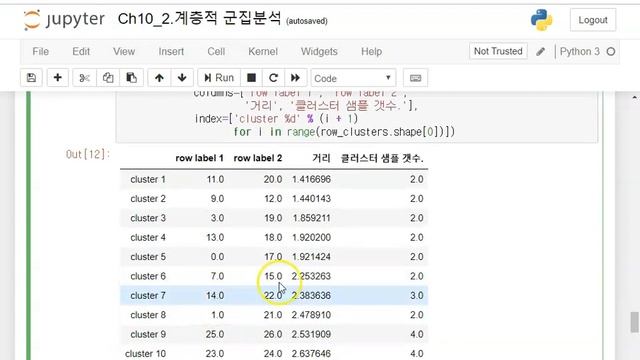Click the 'row label 2' column header

258,158
